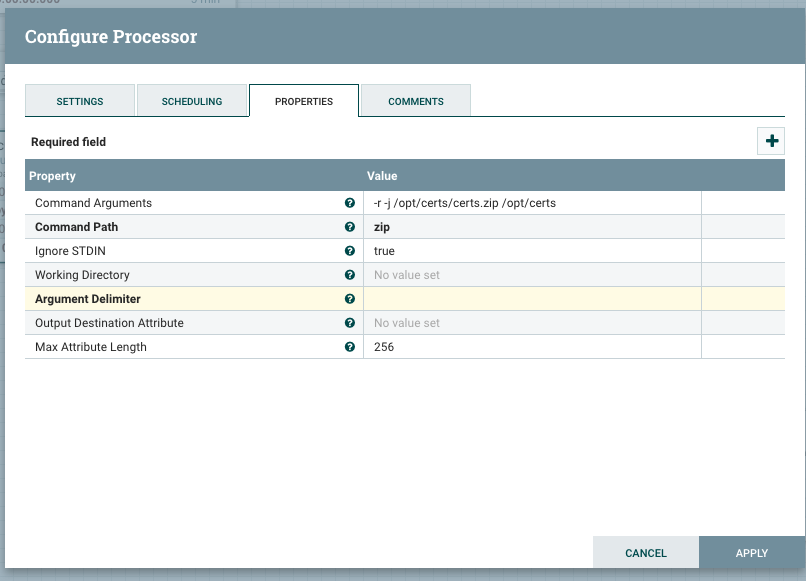806x581 pixels.
Task: Click help icon beside Command Path
Action: [x=350, y=227]
